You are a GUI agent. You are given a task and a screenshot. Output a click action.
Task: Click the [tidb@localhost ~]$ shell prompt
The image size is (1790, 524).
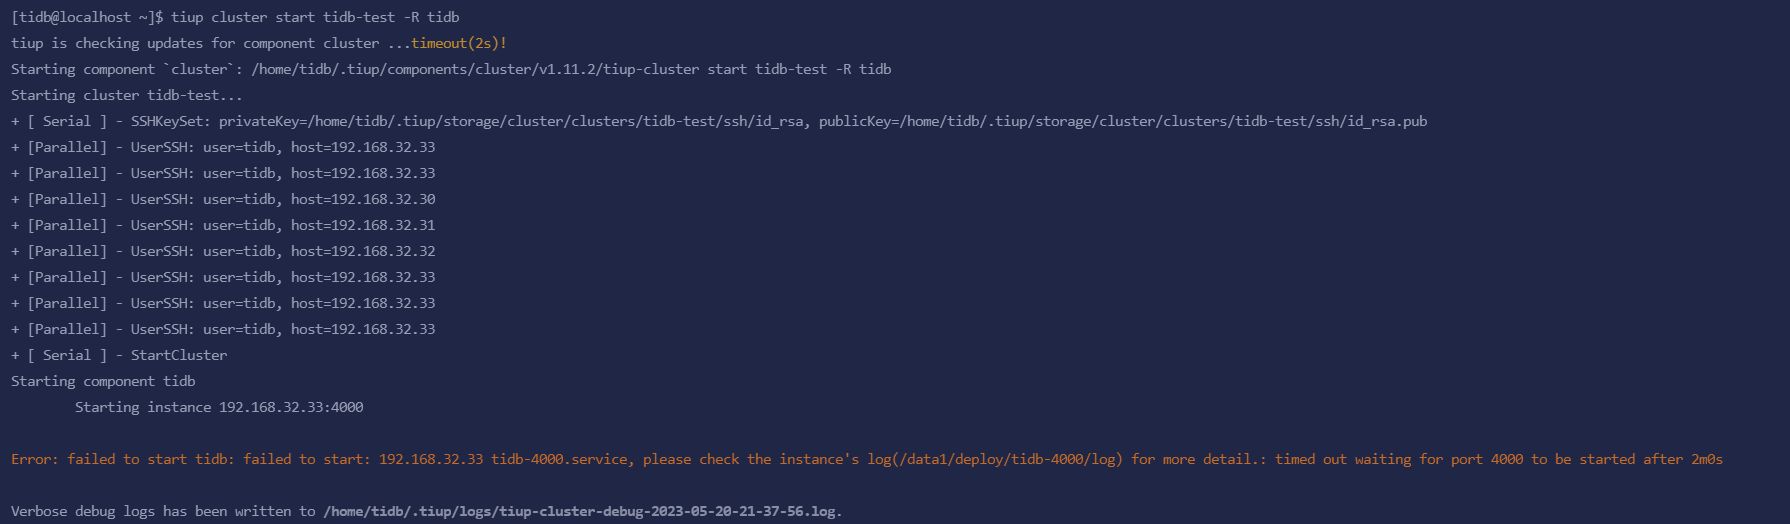pos(87,17)
